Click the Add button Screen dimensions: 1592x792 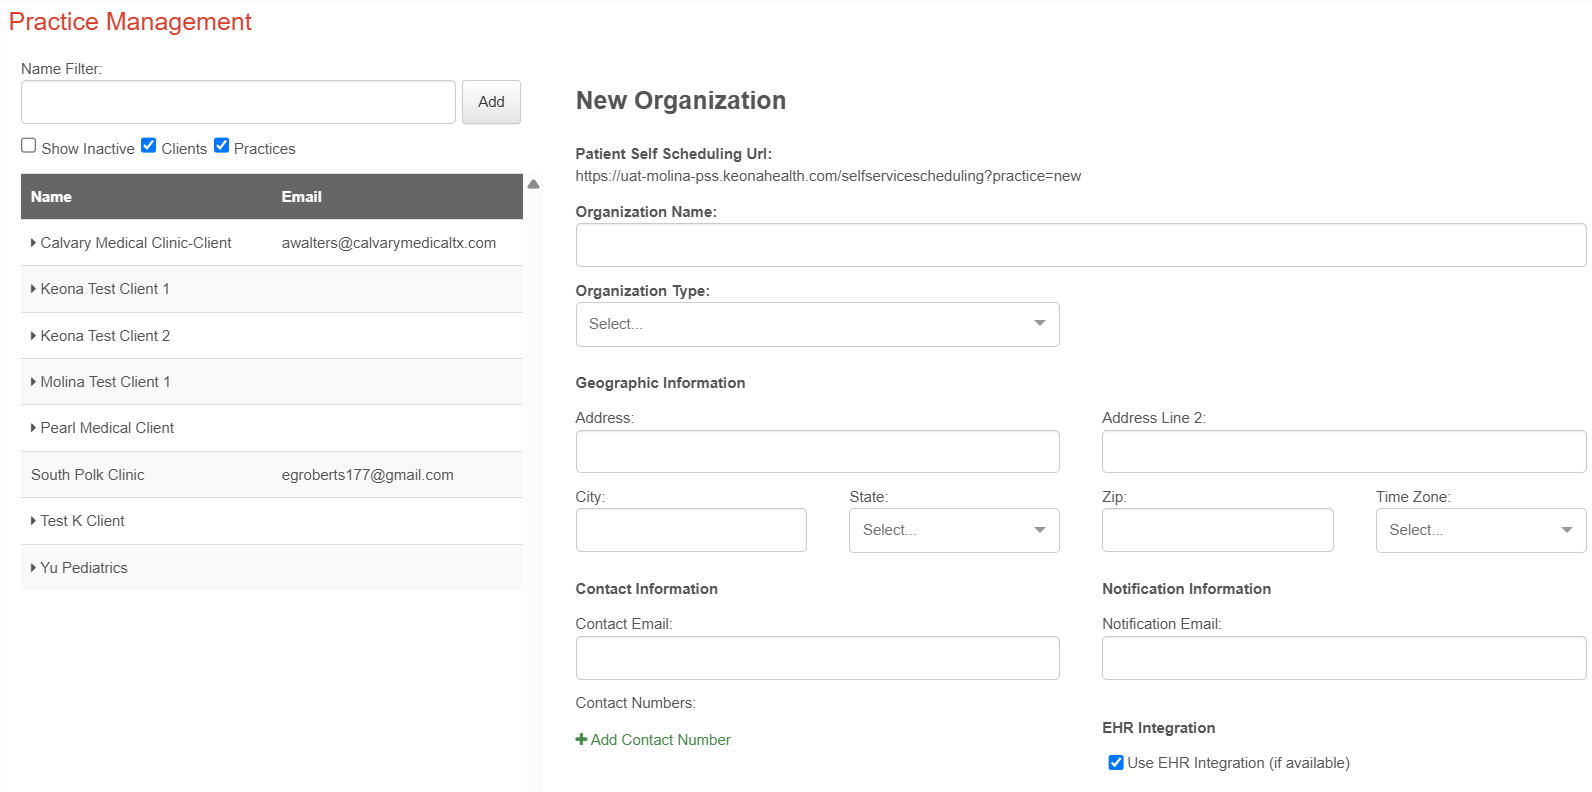click(491, 102)
